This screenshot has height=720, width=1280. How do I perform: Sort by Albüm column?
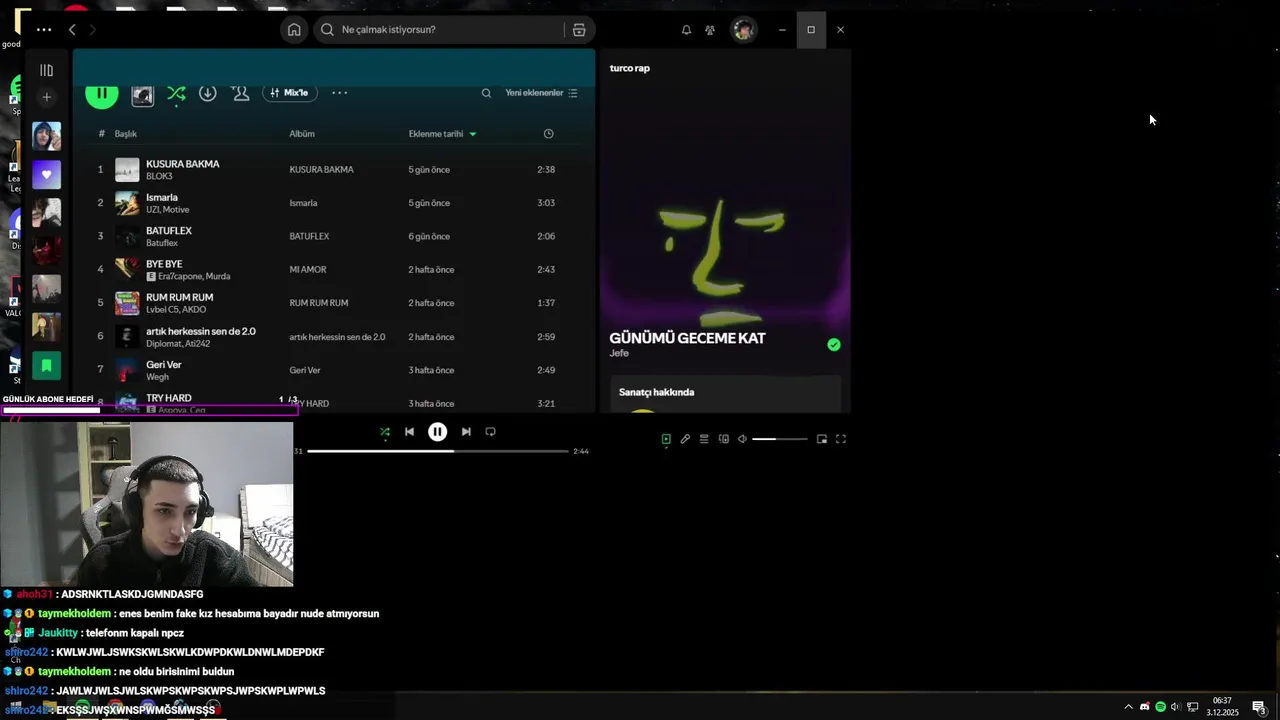[302, 134]
